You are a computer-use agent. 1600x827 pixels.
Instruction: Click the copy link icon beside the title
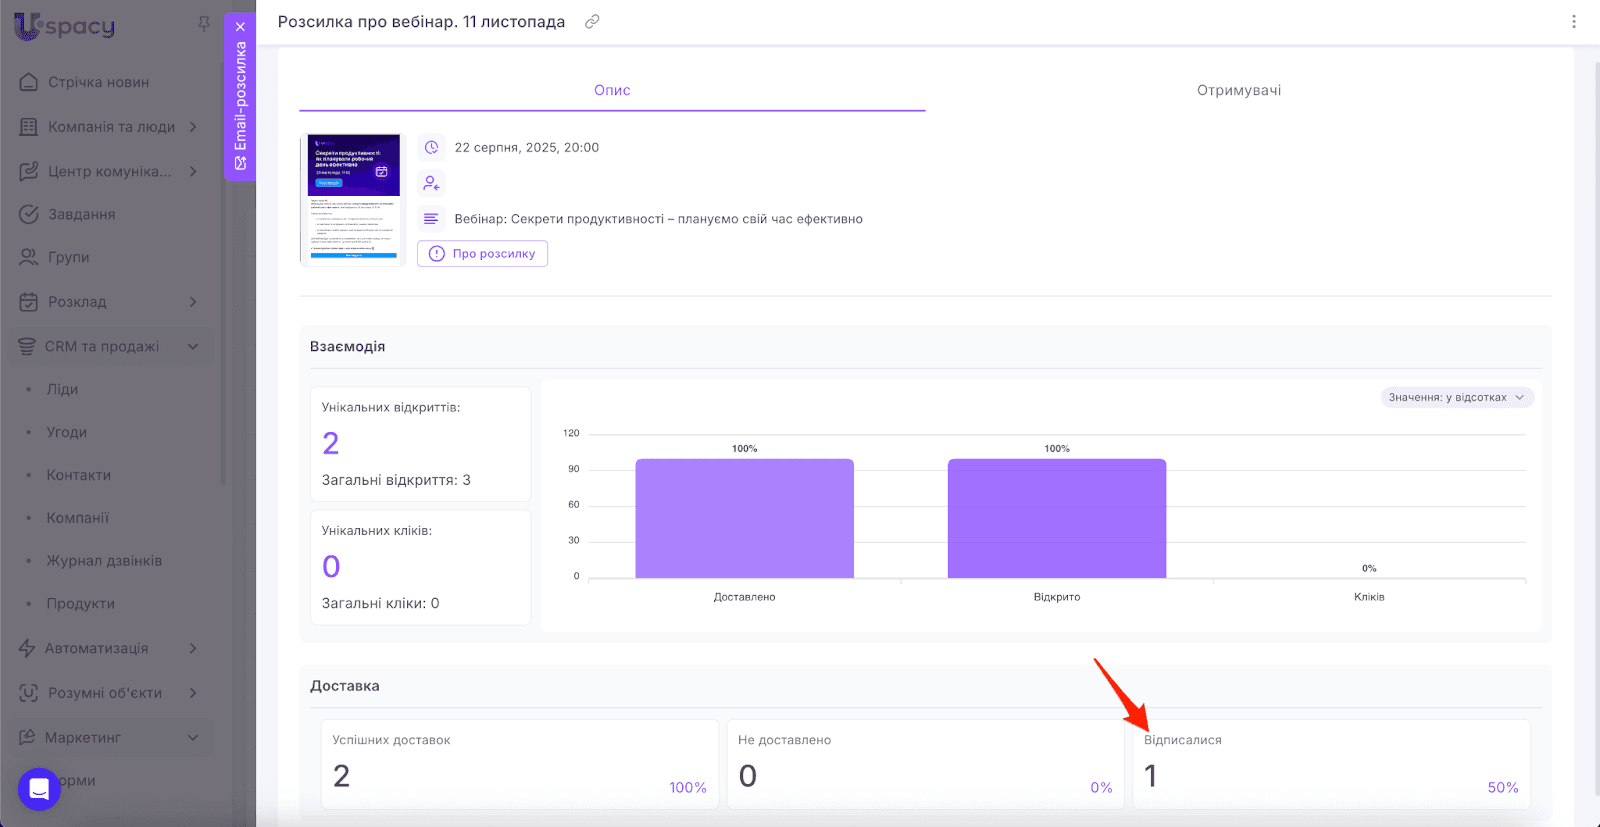tap(592, 21)
